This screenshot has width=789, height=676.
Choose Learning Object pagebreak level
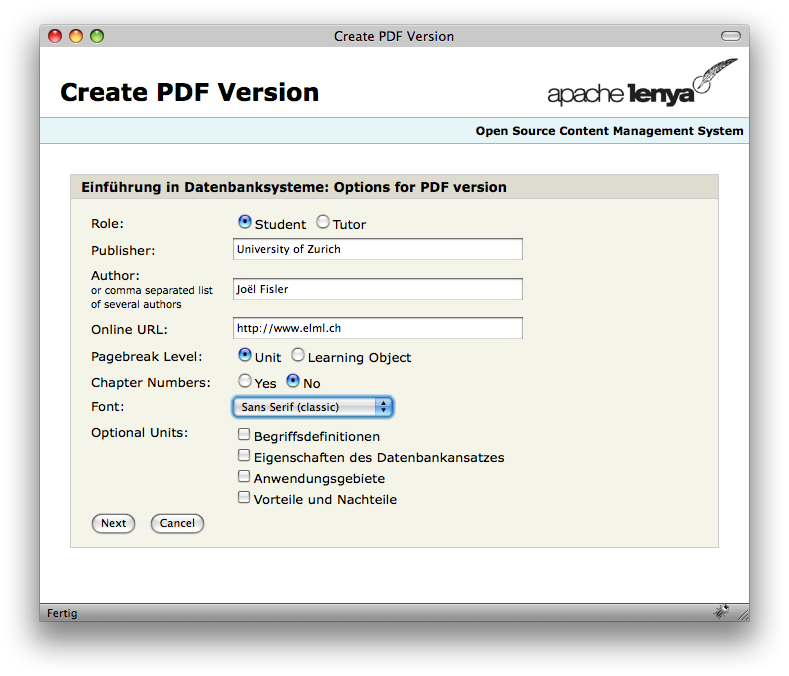(x=298, y=355)
